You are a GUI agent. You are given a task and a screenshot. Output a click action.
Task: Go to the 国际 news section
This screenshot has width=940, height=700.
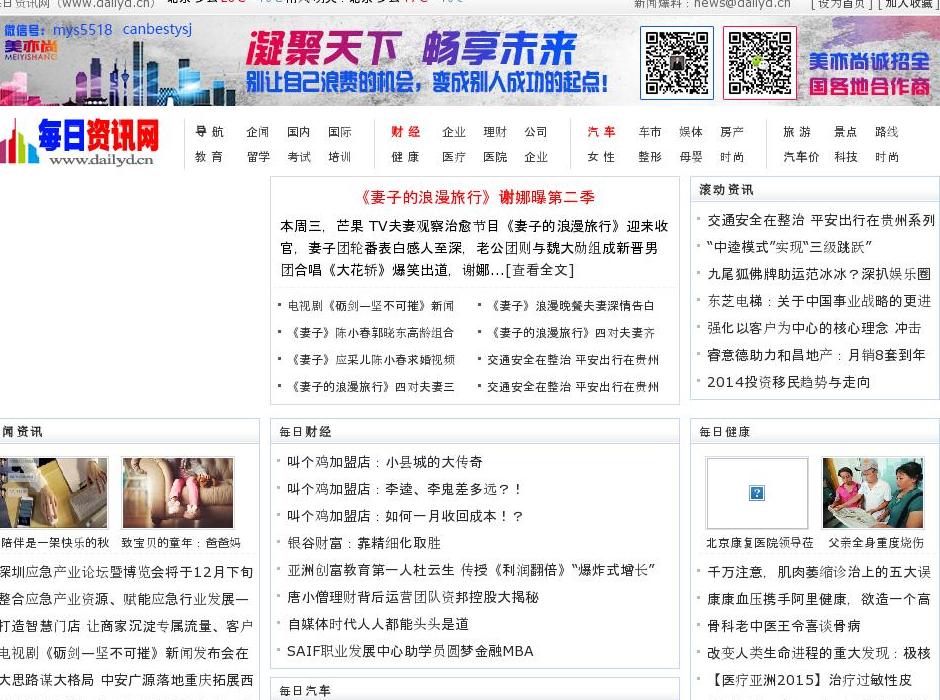pos(339,132)
